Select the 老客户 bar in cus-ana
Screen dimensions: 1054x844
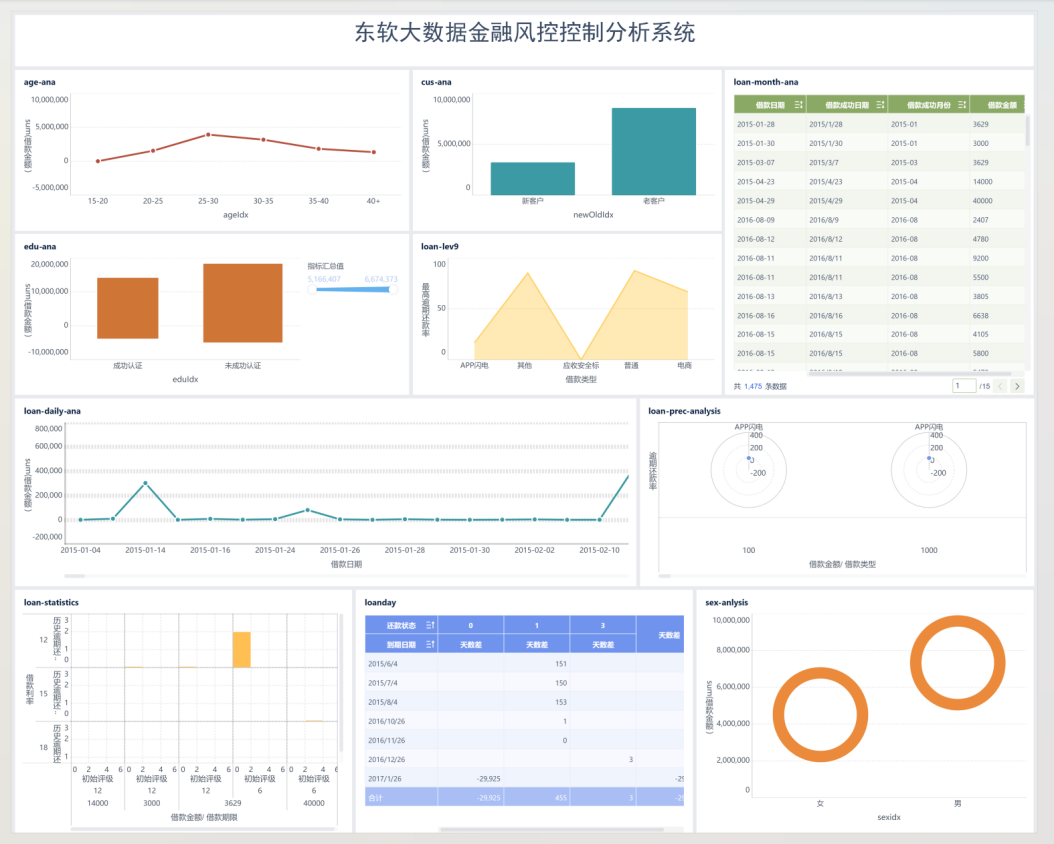pyautogui.click(x=654, y=151)
